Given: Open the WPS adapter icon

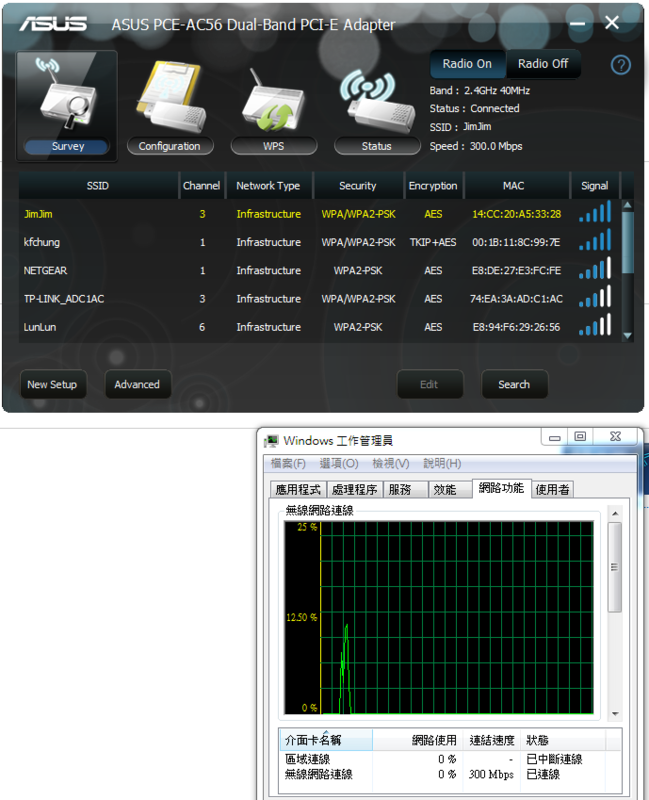Looking at the screenshot, I should click(273, 99).
